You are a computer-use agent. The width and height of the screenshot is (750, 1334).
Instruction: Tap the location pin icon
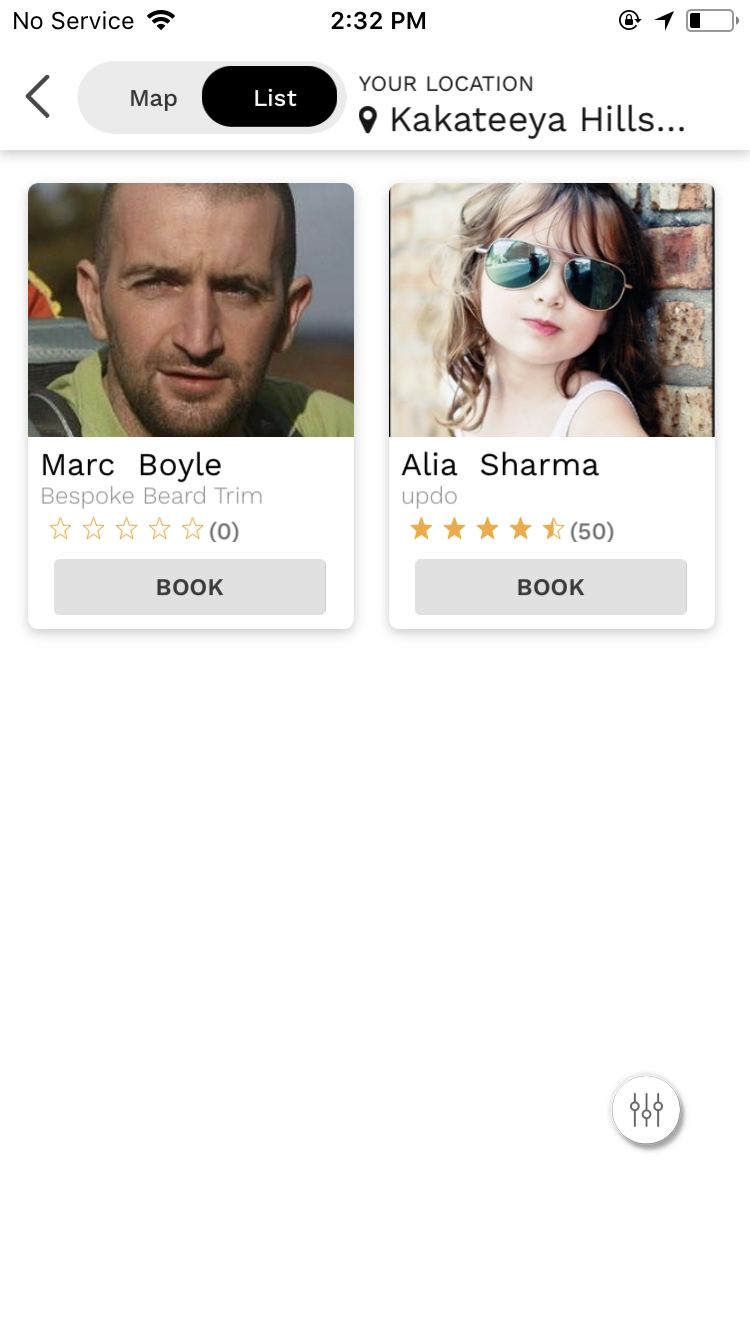[x=369, y=121]
